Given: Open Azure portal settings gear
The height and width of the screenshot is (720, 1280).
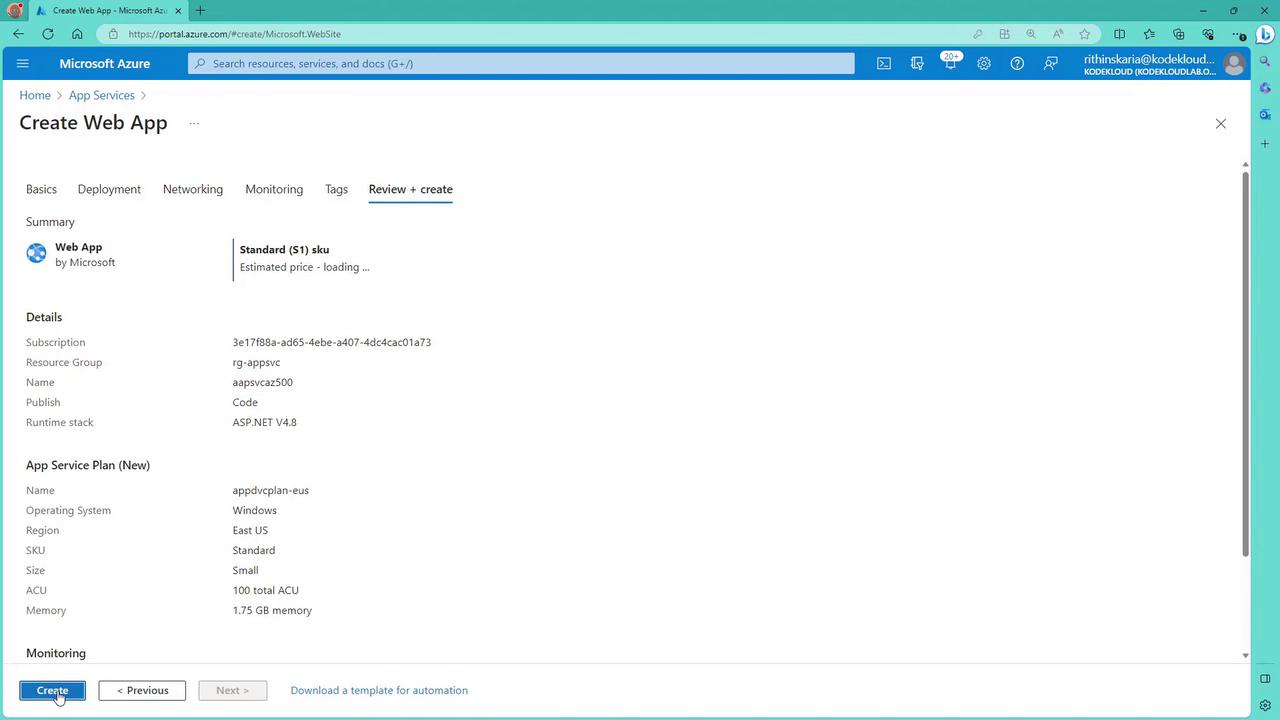Looking at the screenshot, I should [x=984, y=63].
